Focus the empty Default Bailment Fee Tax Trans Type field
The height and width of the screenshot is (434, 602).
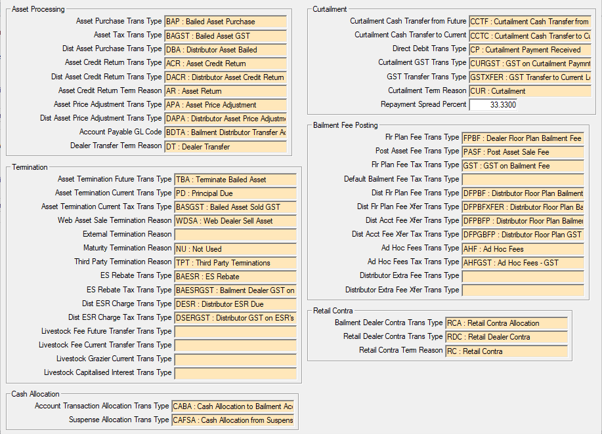coord(523,179)
